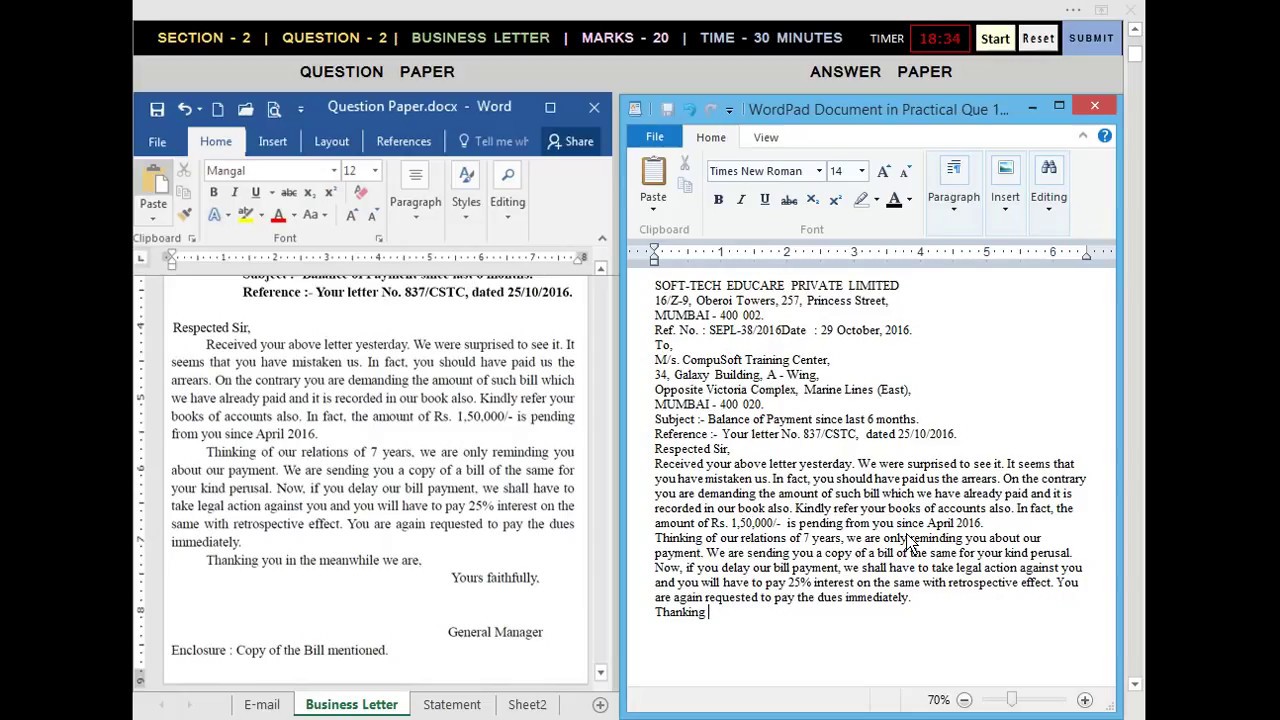This screenshot has height=720, width=1280.
Task: Switch to the Insert tab in Word
Action: [273, 142]
